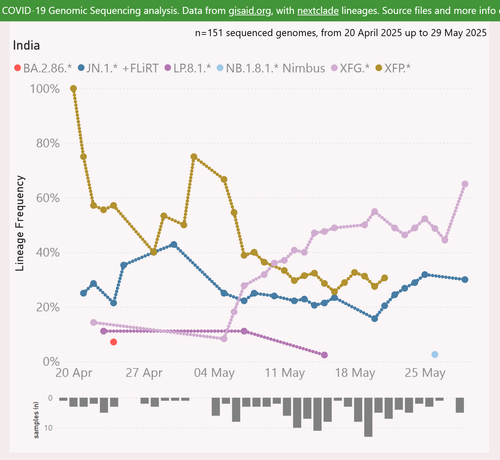
Task: Click the India chart title
Action: point(26,46)
